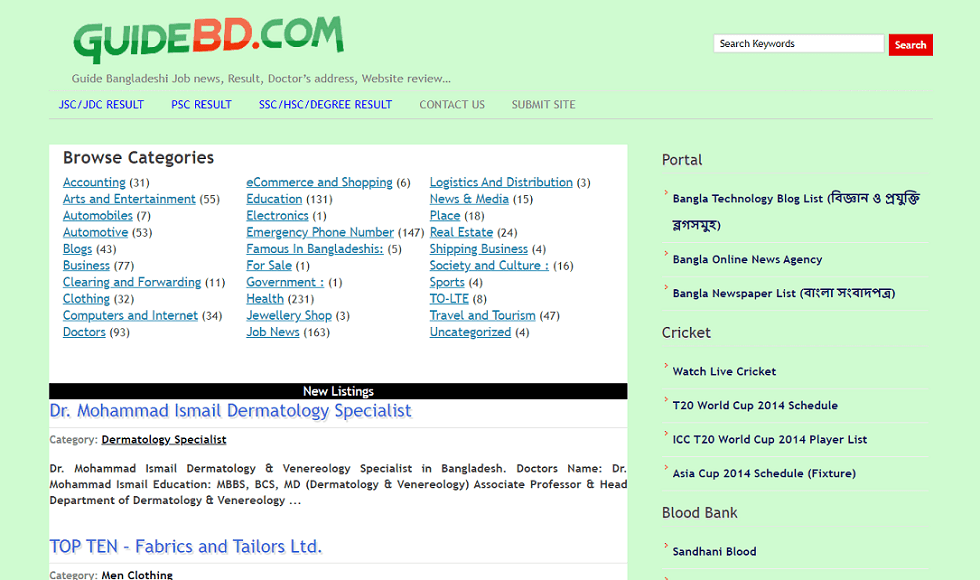Open the Travel and Tourism category
980x580 pixels.
tap(482, 314)
